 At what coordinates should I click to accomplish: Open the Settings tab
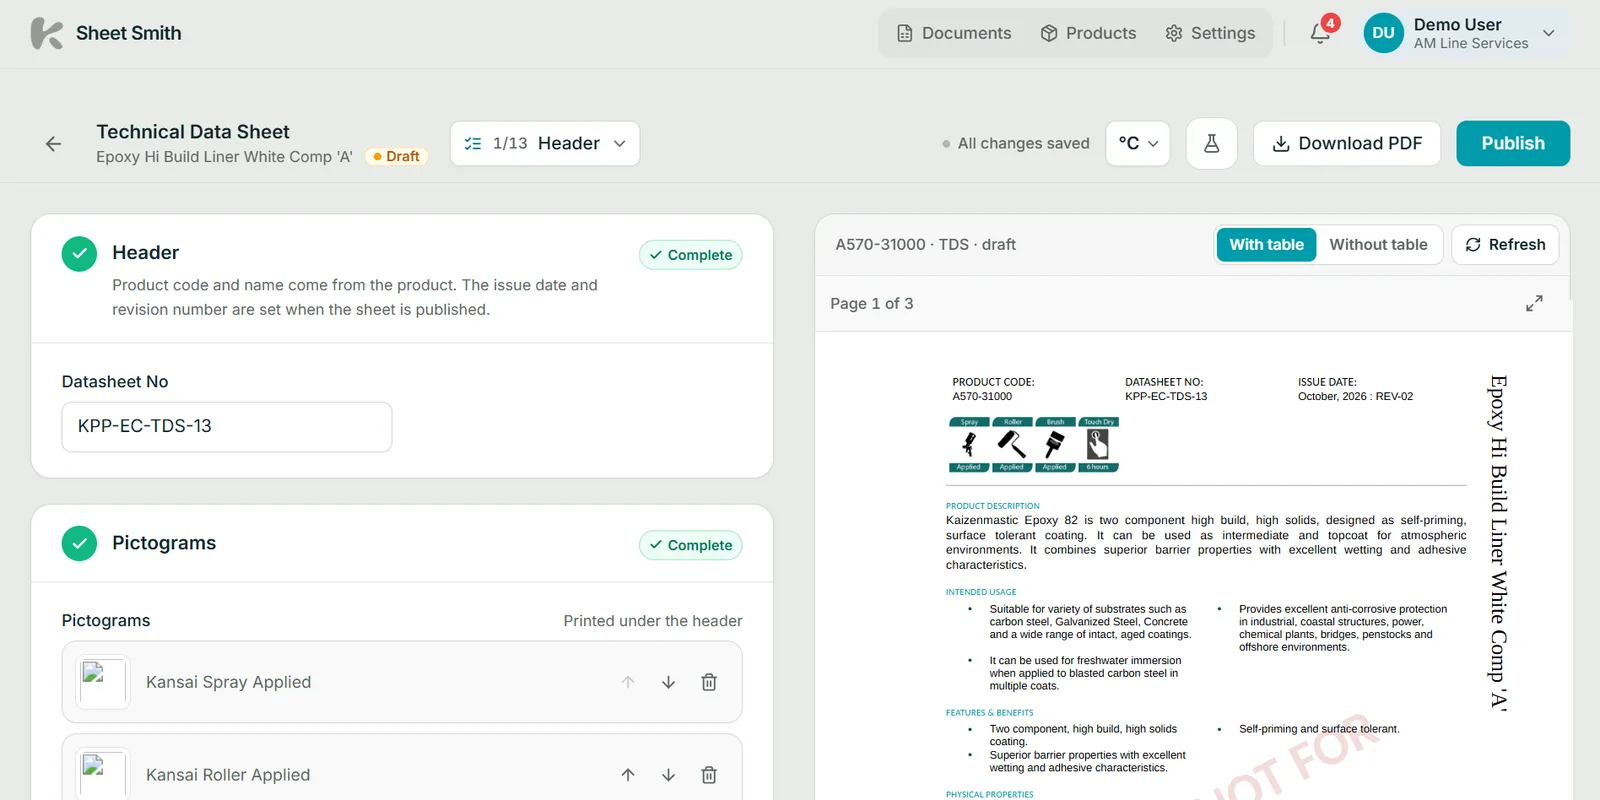(x=1210, y=33)
